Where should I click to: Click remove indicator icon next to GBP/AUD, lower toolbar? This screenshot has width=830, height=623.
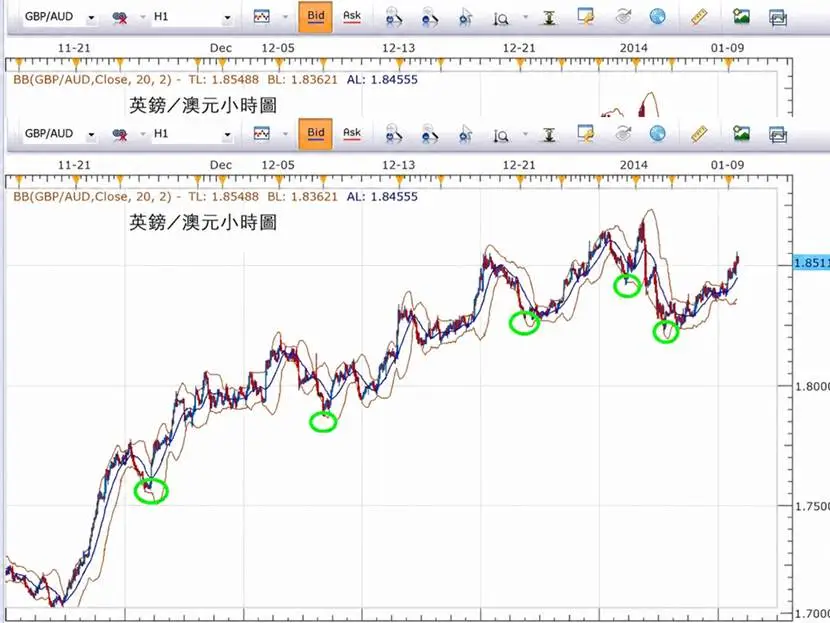(x=120, y=134)
